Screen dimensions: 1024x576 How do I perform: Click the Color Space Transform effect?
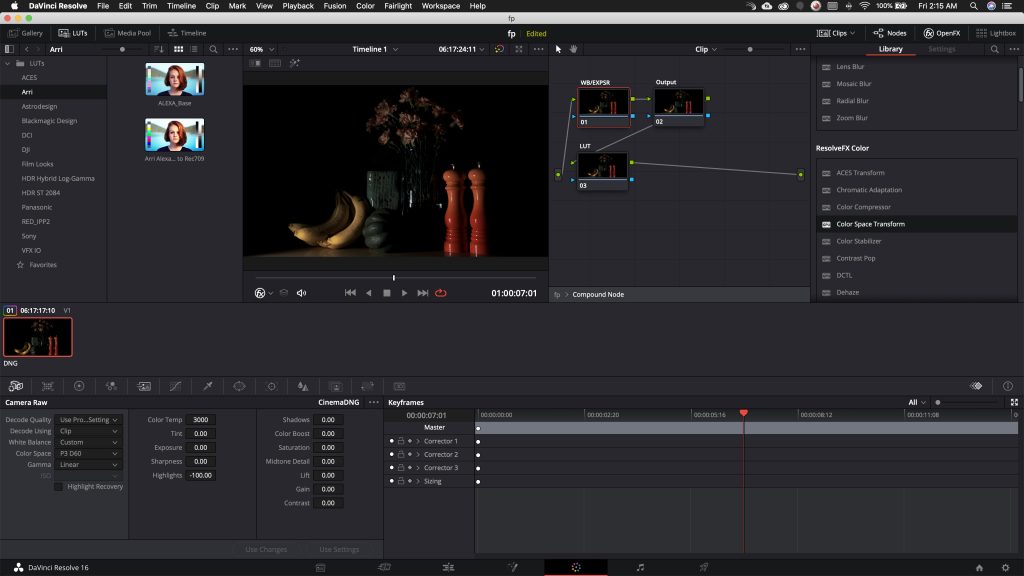coord(870,224)
